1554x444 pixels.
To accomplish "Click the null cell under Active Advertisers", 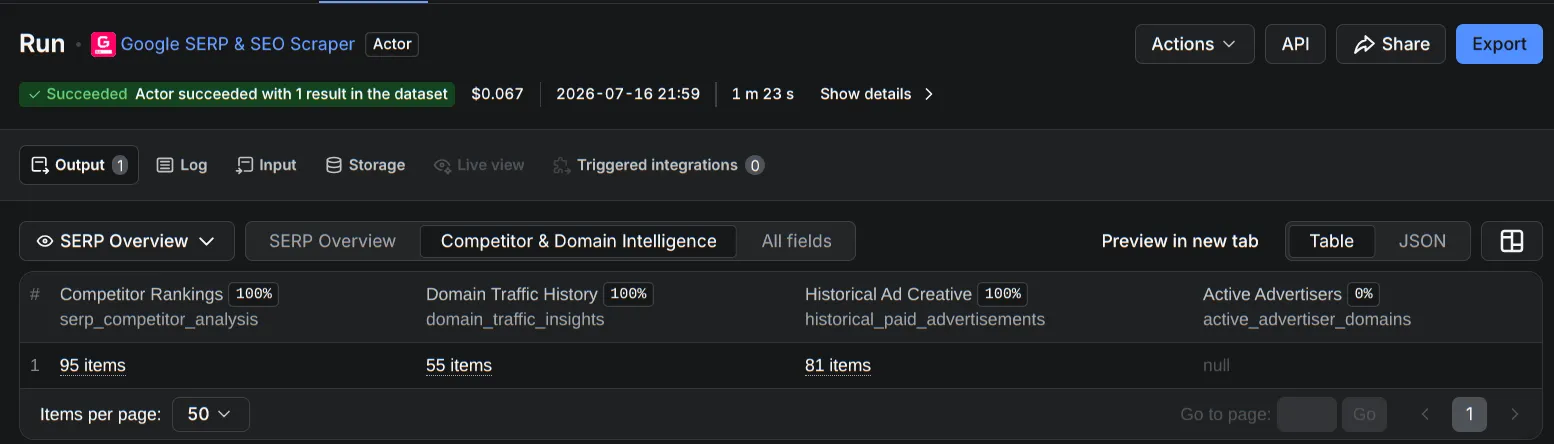I will point(1216,365).
